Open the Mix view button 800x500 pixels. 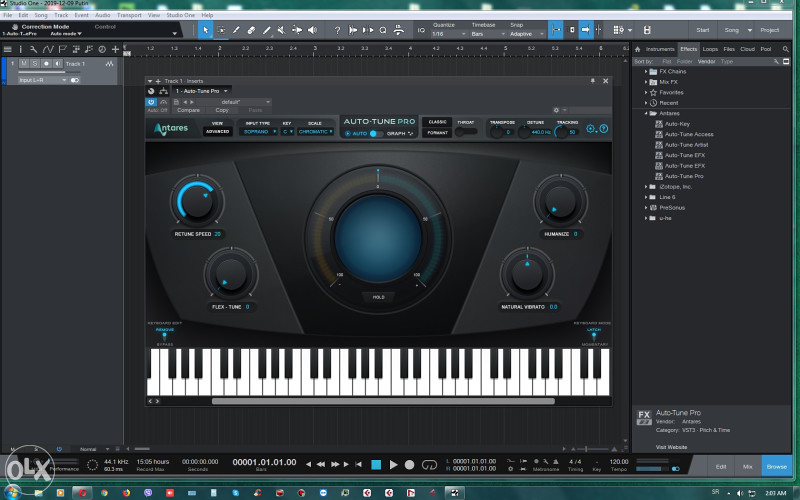point(747,466)
